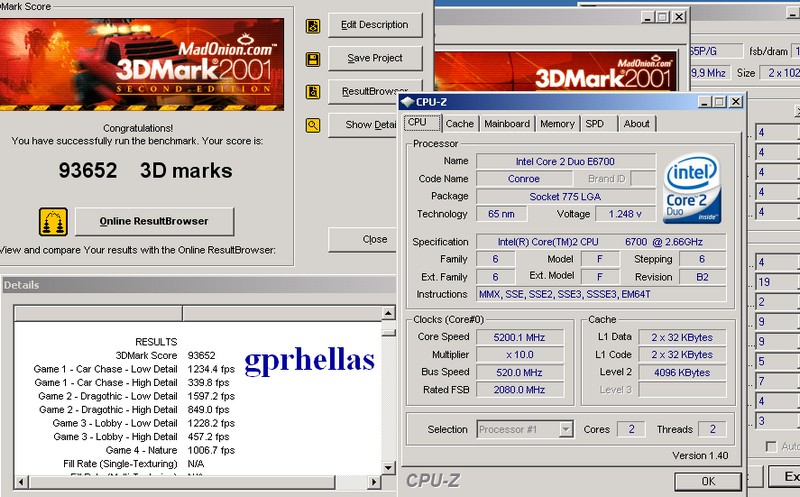Close the background 3DMark2001 window
Viewport: 800px width, 497px height.
[x=679, y=17]
